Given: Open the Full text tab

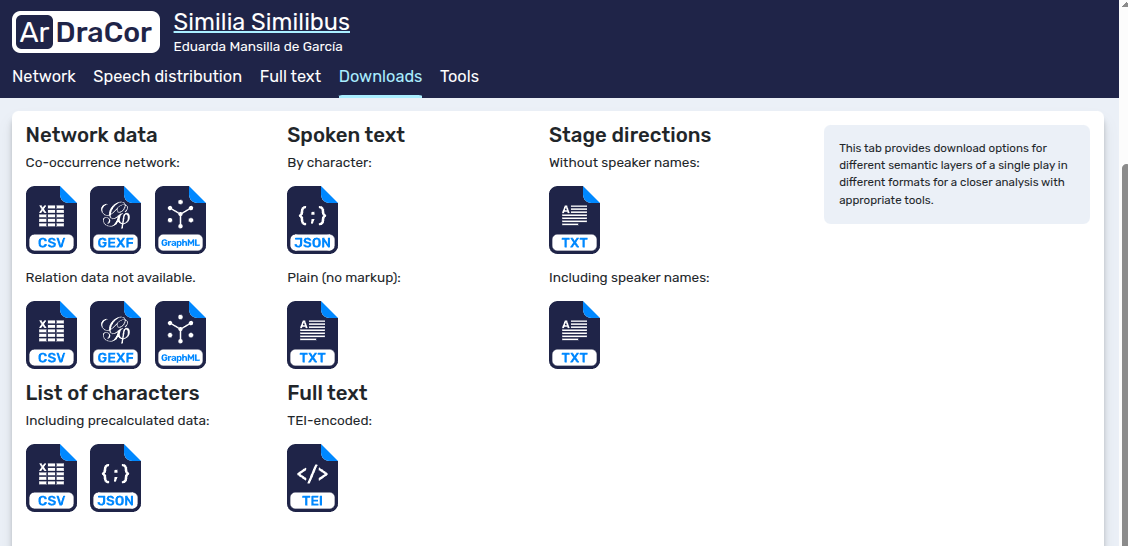Looking at the screenshot, I should click(x=291, y=76).
